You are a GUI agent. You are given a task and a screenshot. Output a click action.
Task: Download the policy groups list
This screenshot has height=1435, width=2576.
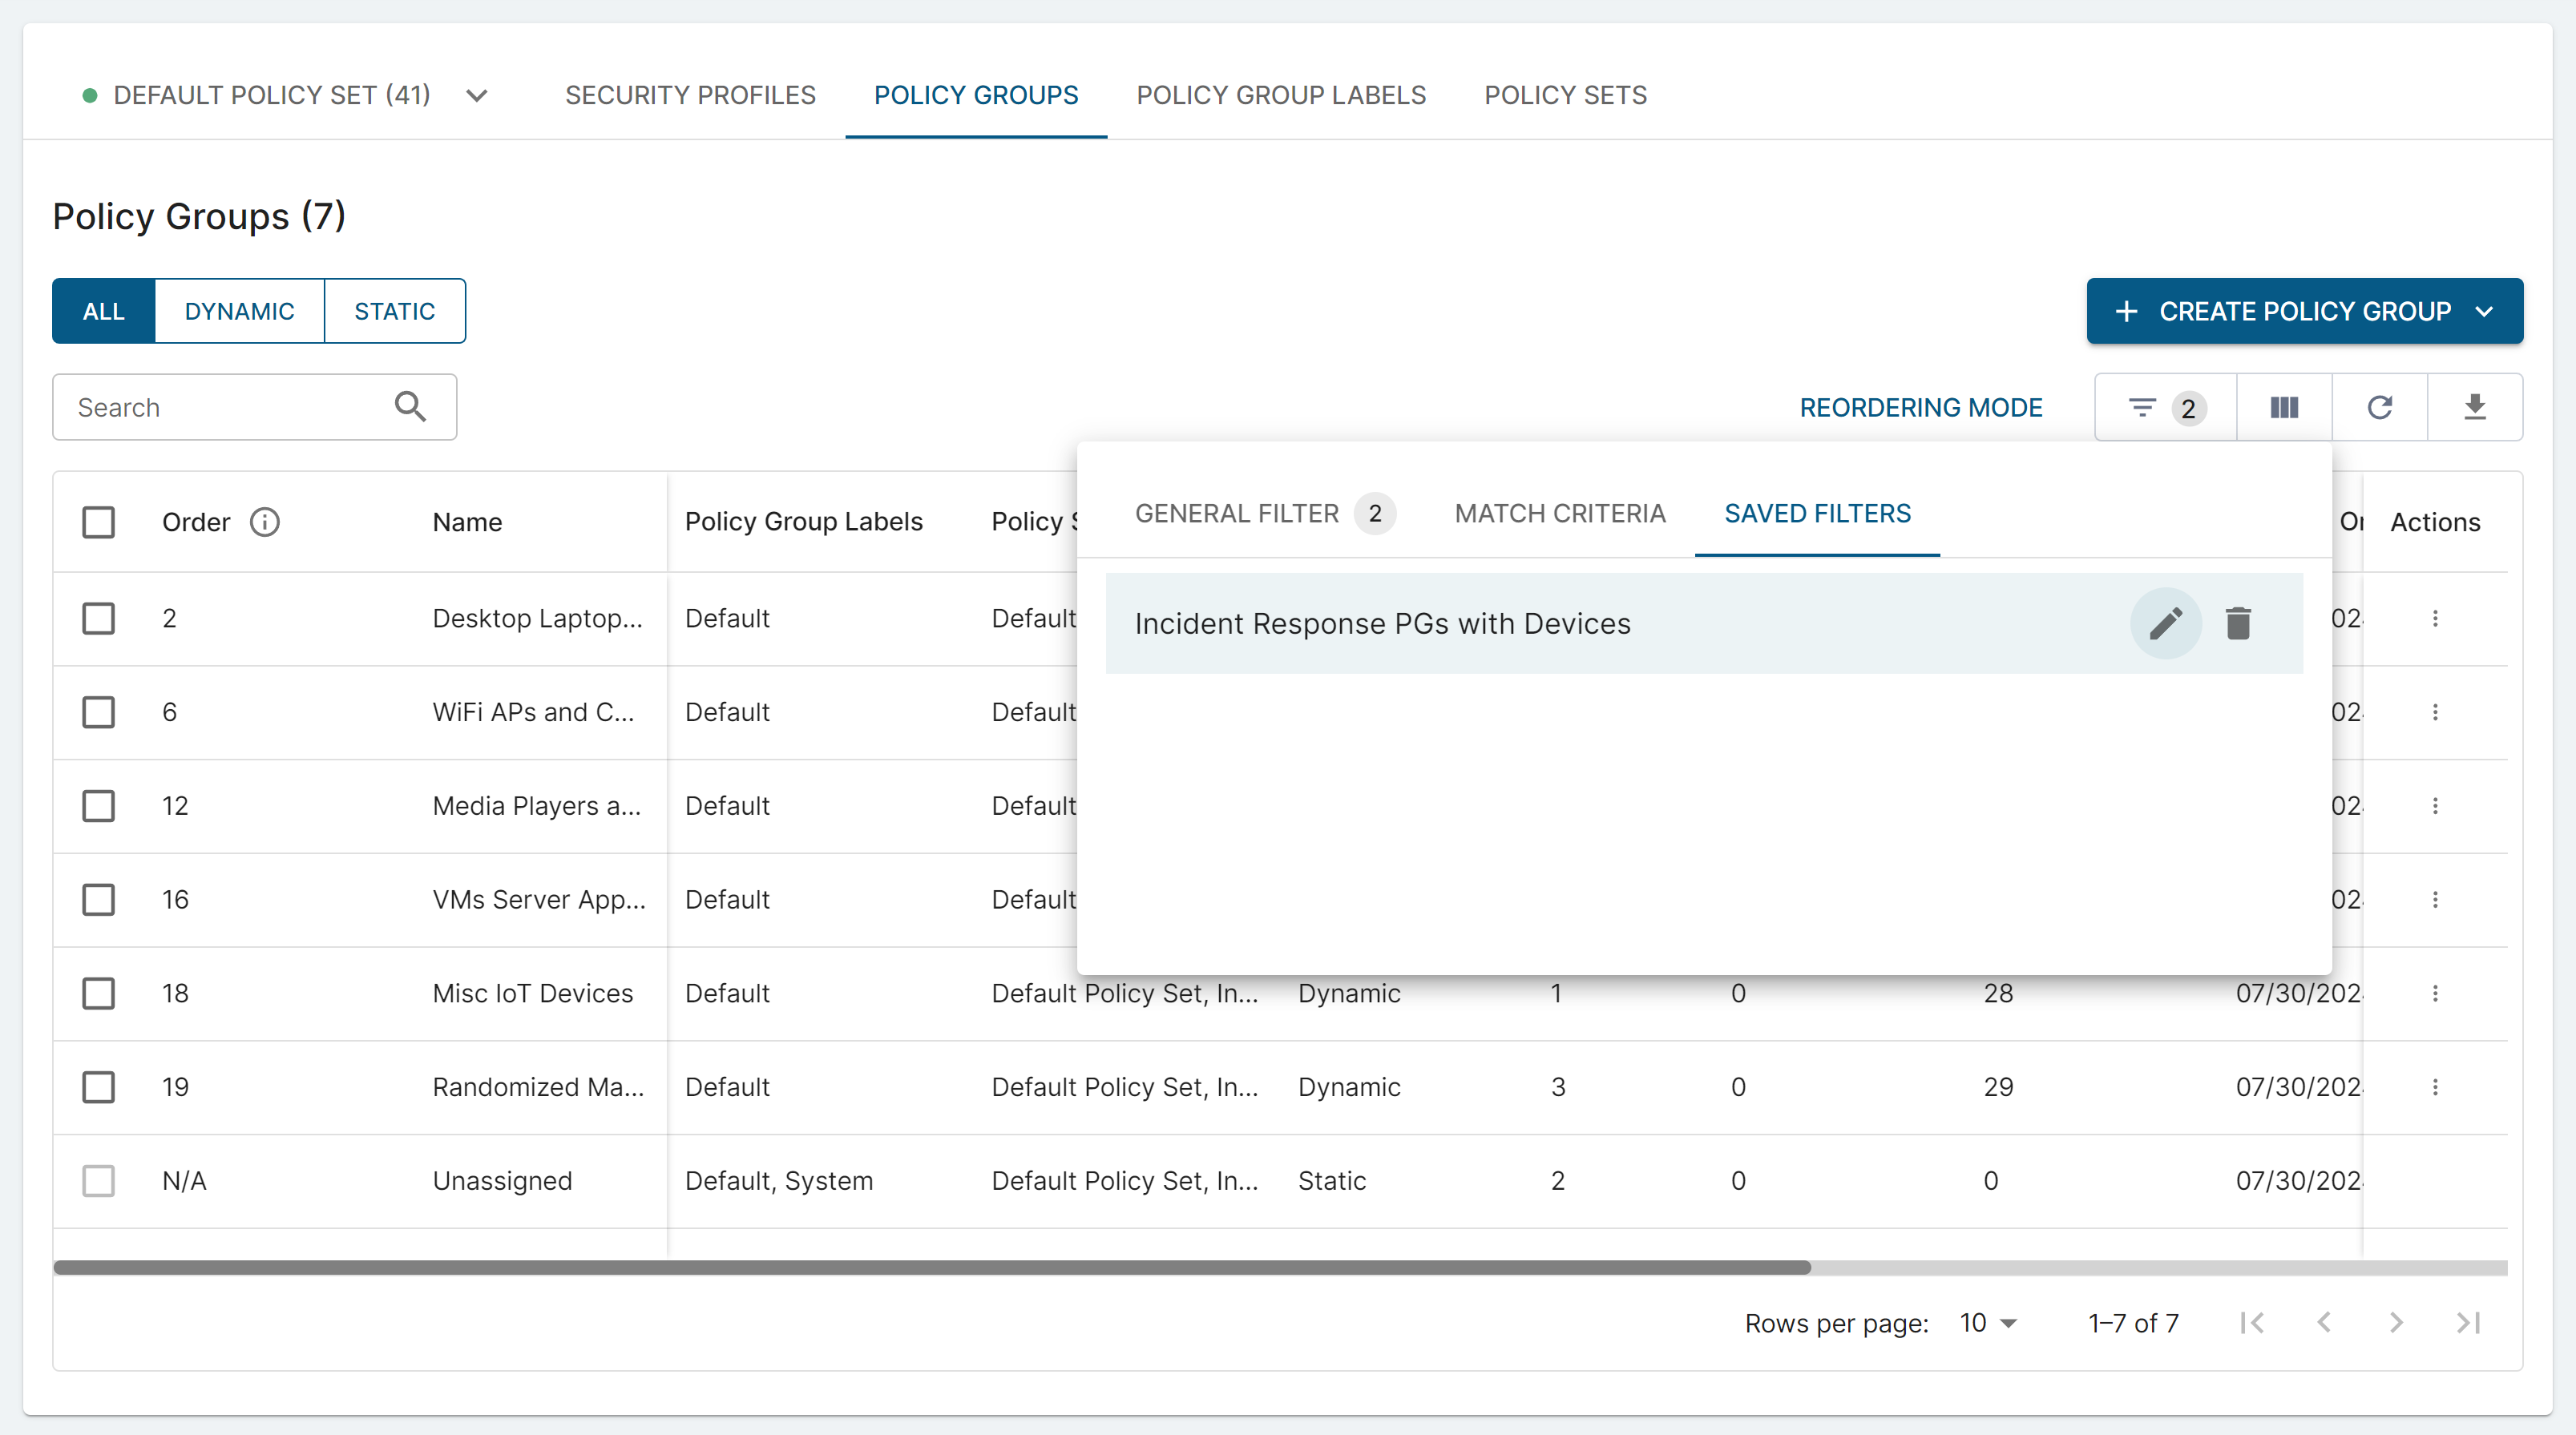tap(2474, 407)
